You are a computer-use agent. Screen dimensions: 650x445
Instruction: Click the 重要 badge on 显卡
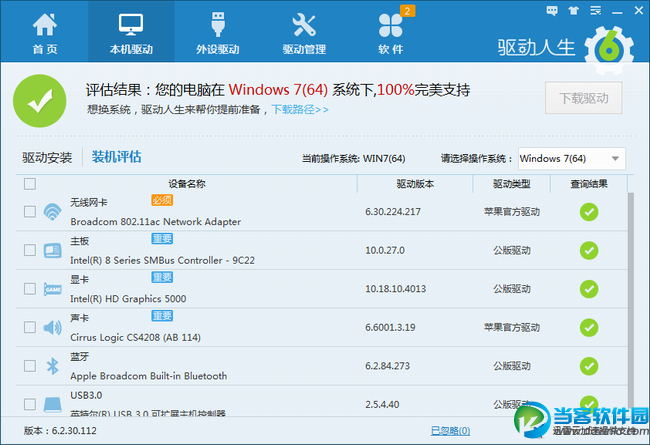(162, 277)
